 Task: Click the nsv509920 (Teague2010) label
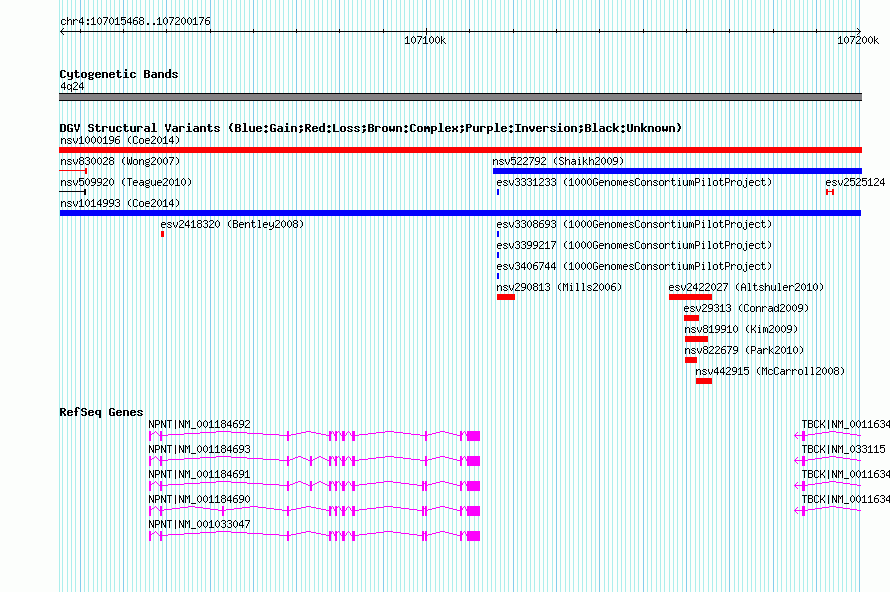point(126,182)
